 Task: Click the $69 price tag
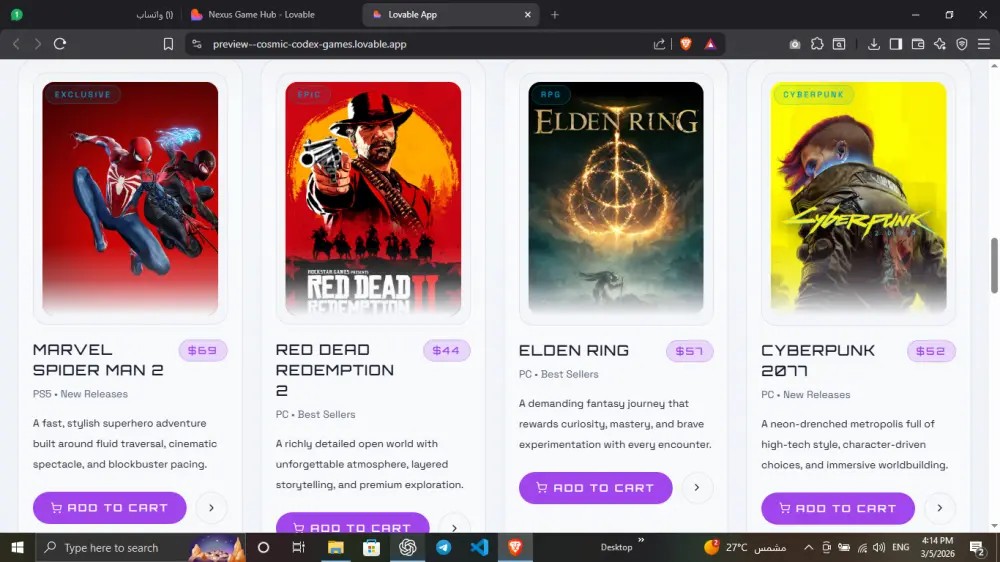click(x=203, y=350)
